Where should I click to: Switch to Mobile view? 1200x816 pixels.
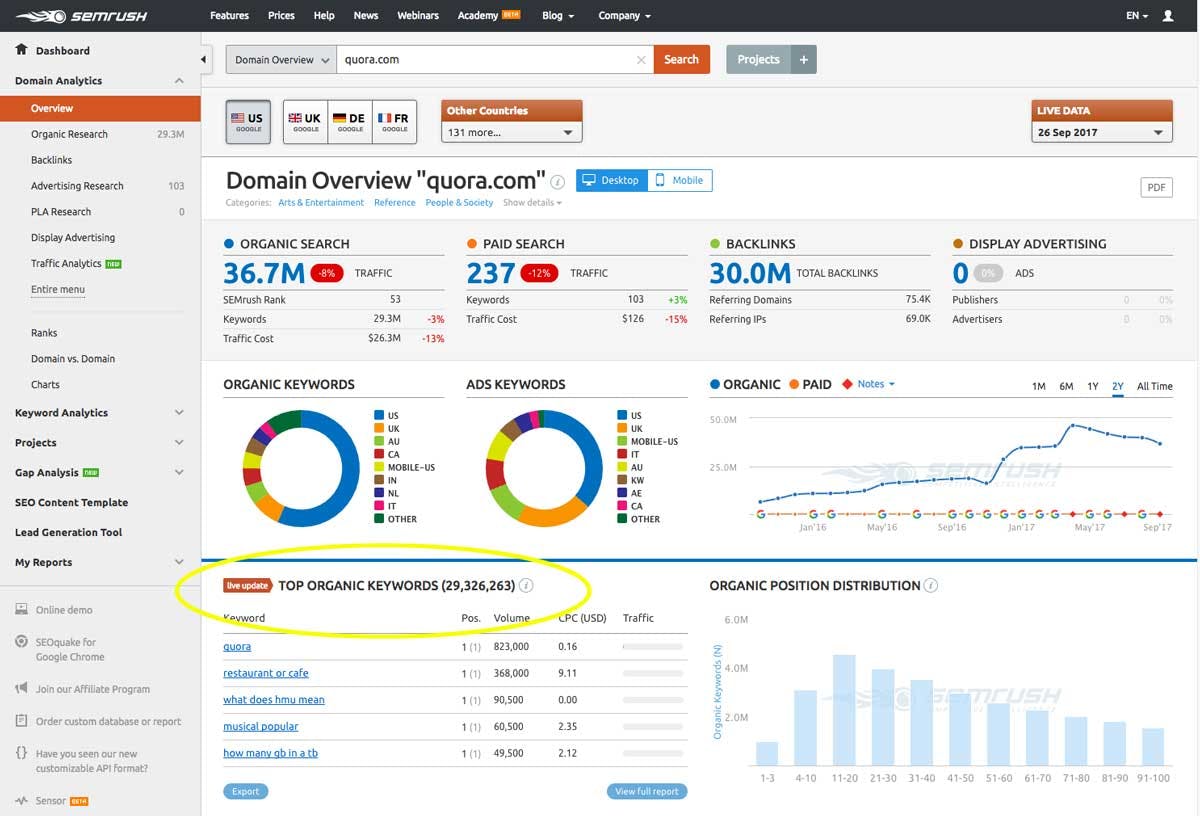point(679,181)
